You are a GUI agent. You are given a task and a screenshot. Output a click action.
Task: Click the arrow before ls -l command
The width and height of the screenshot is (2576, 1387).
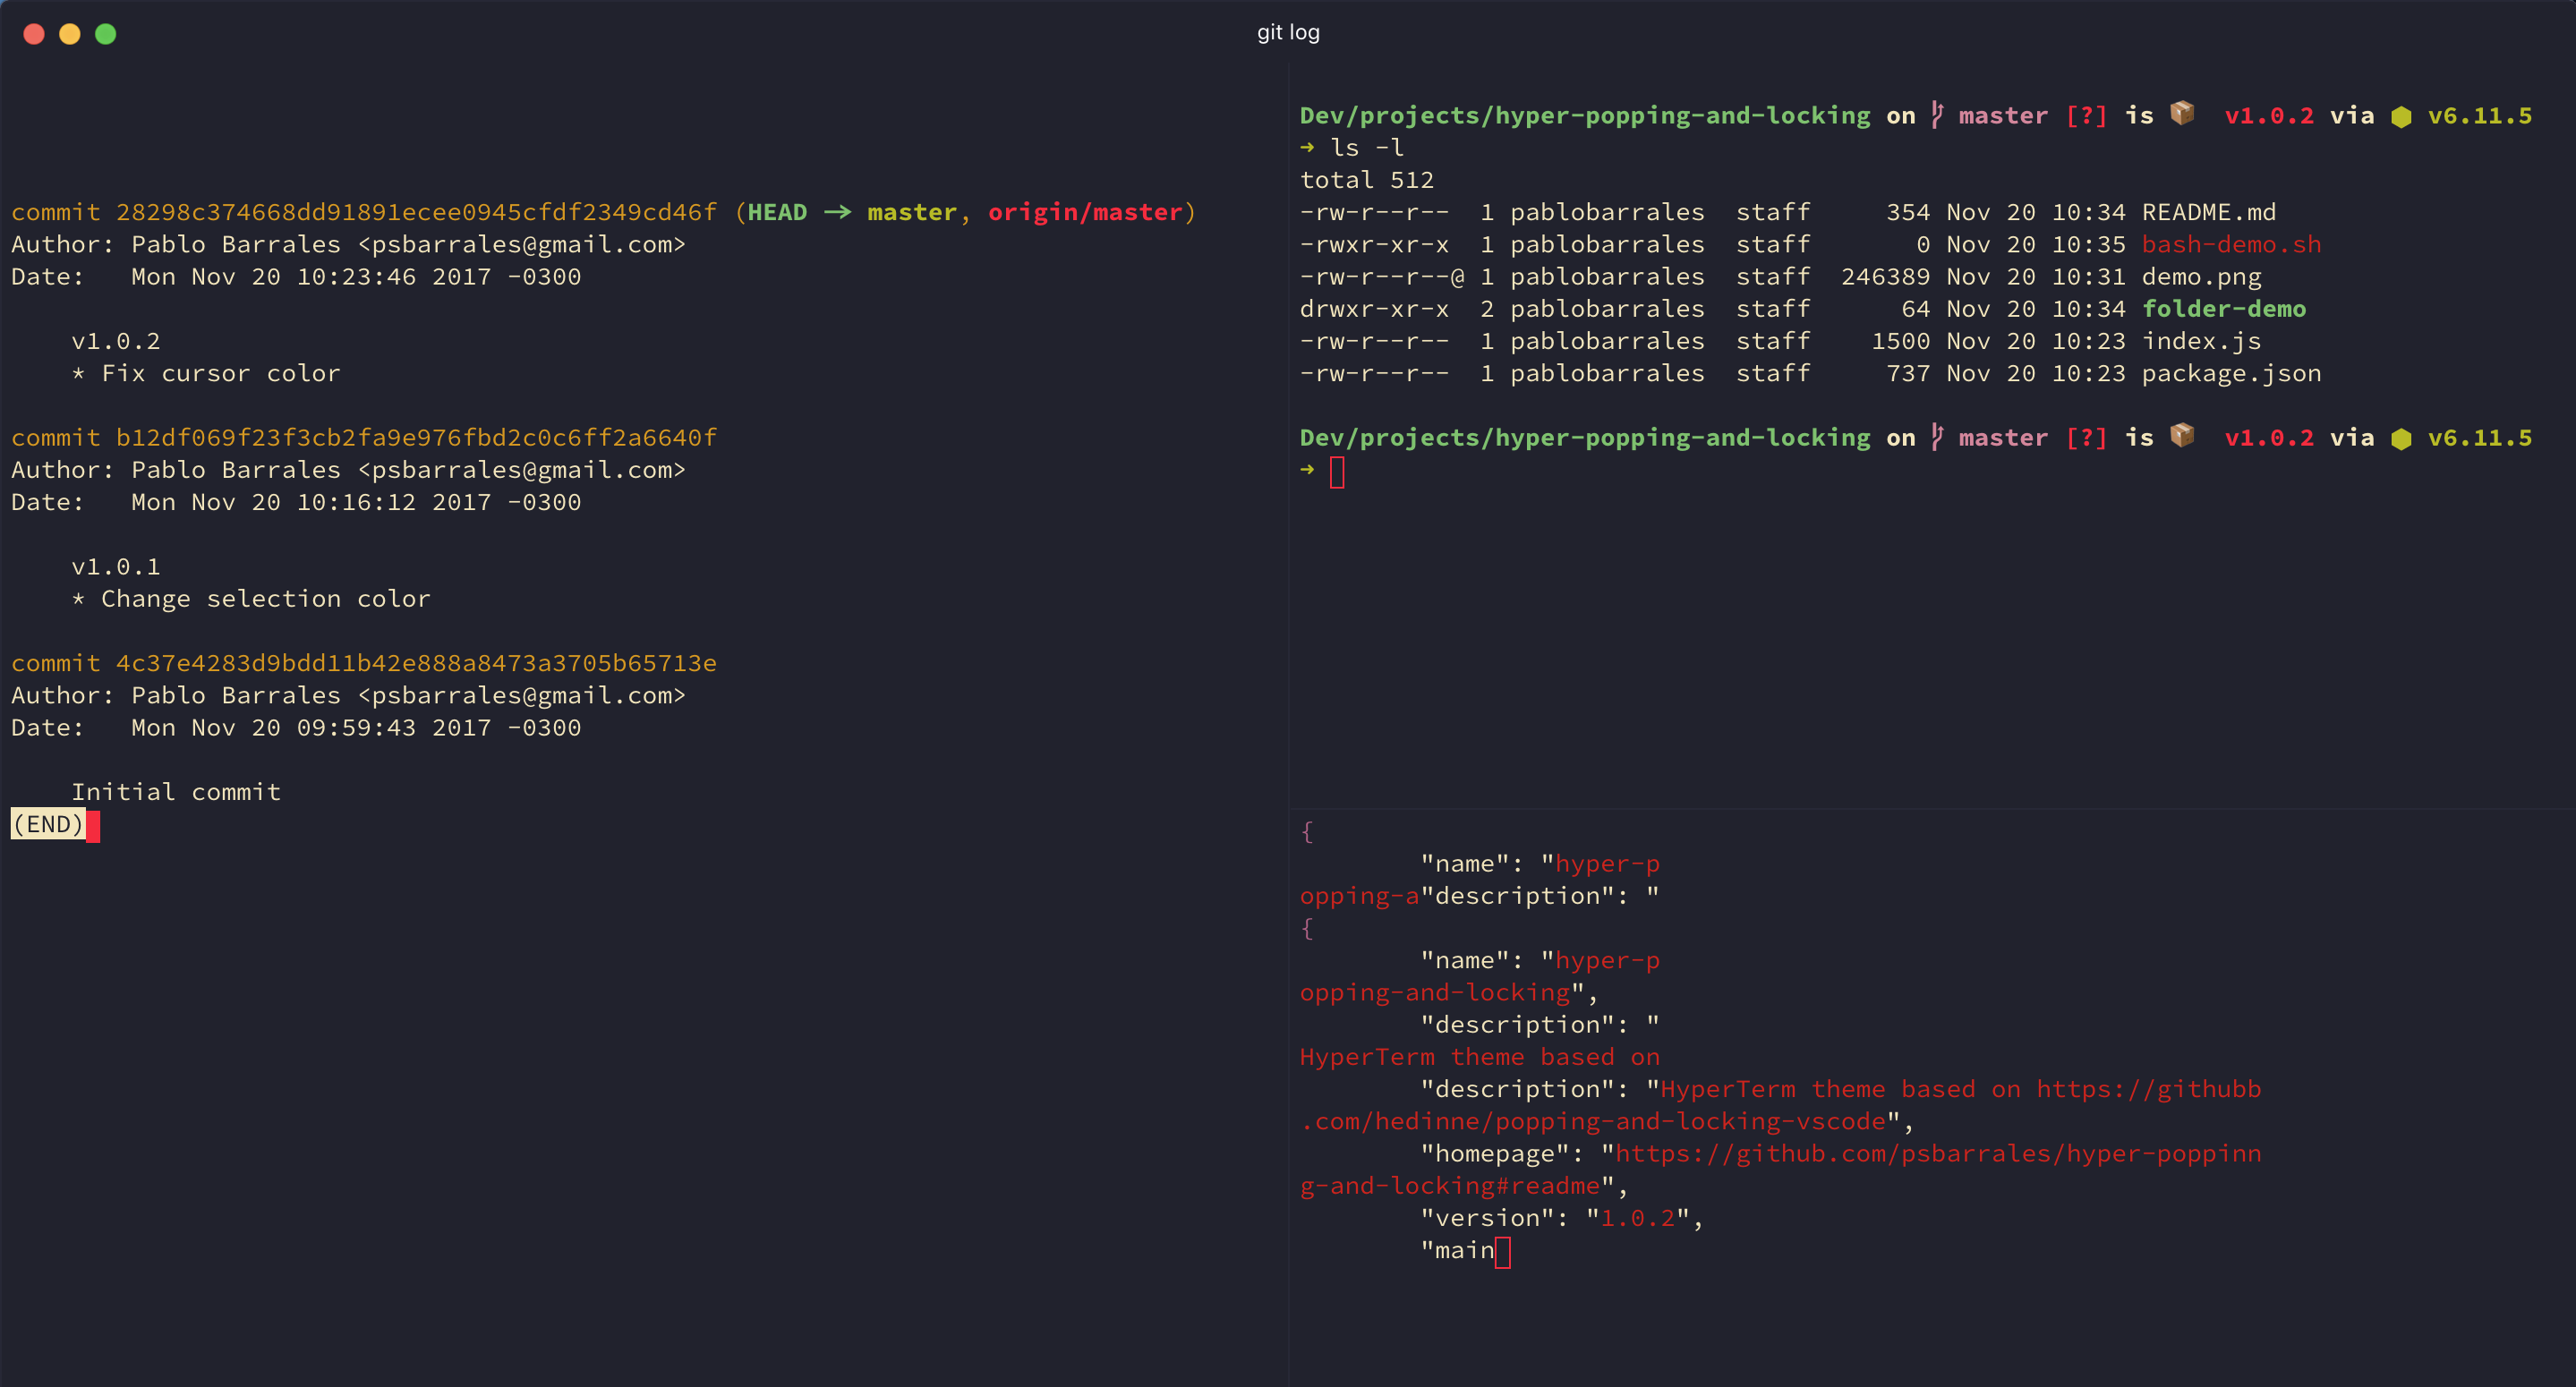pyautogui.click(x=1307, y=147)
